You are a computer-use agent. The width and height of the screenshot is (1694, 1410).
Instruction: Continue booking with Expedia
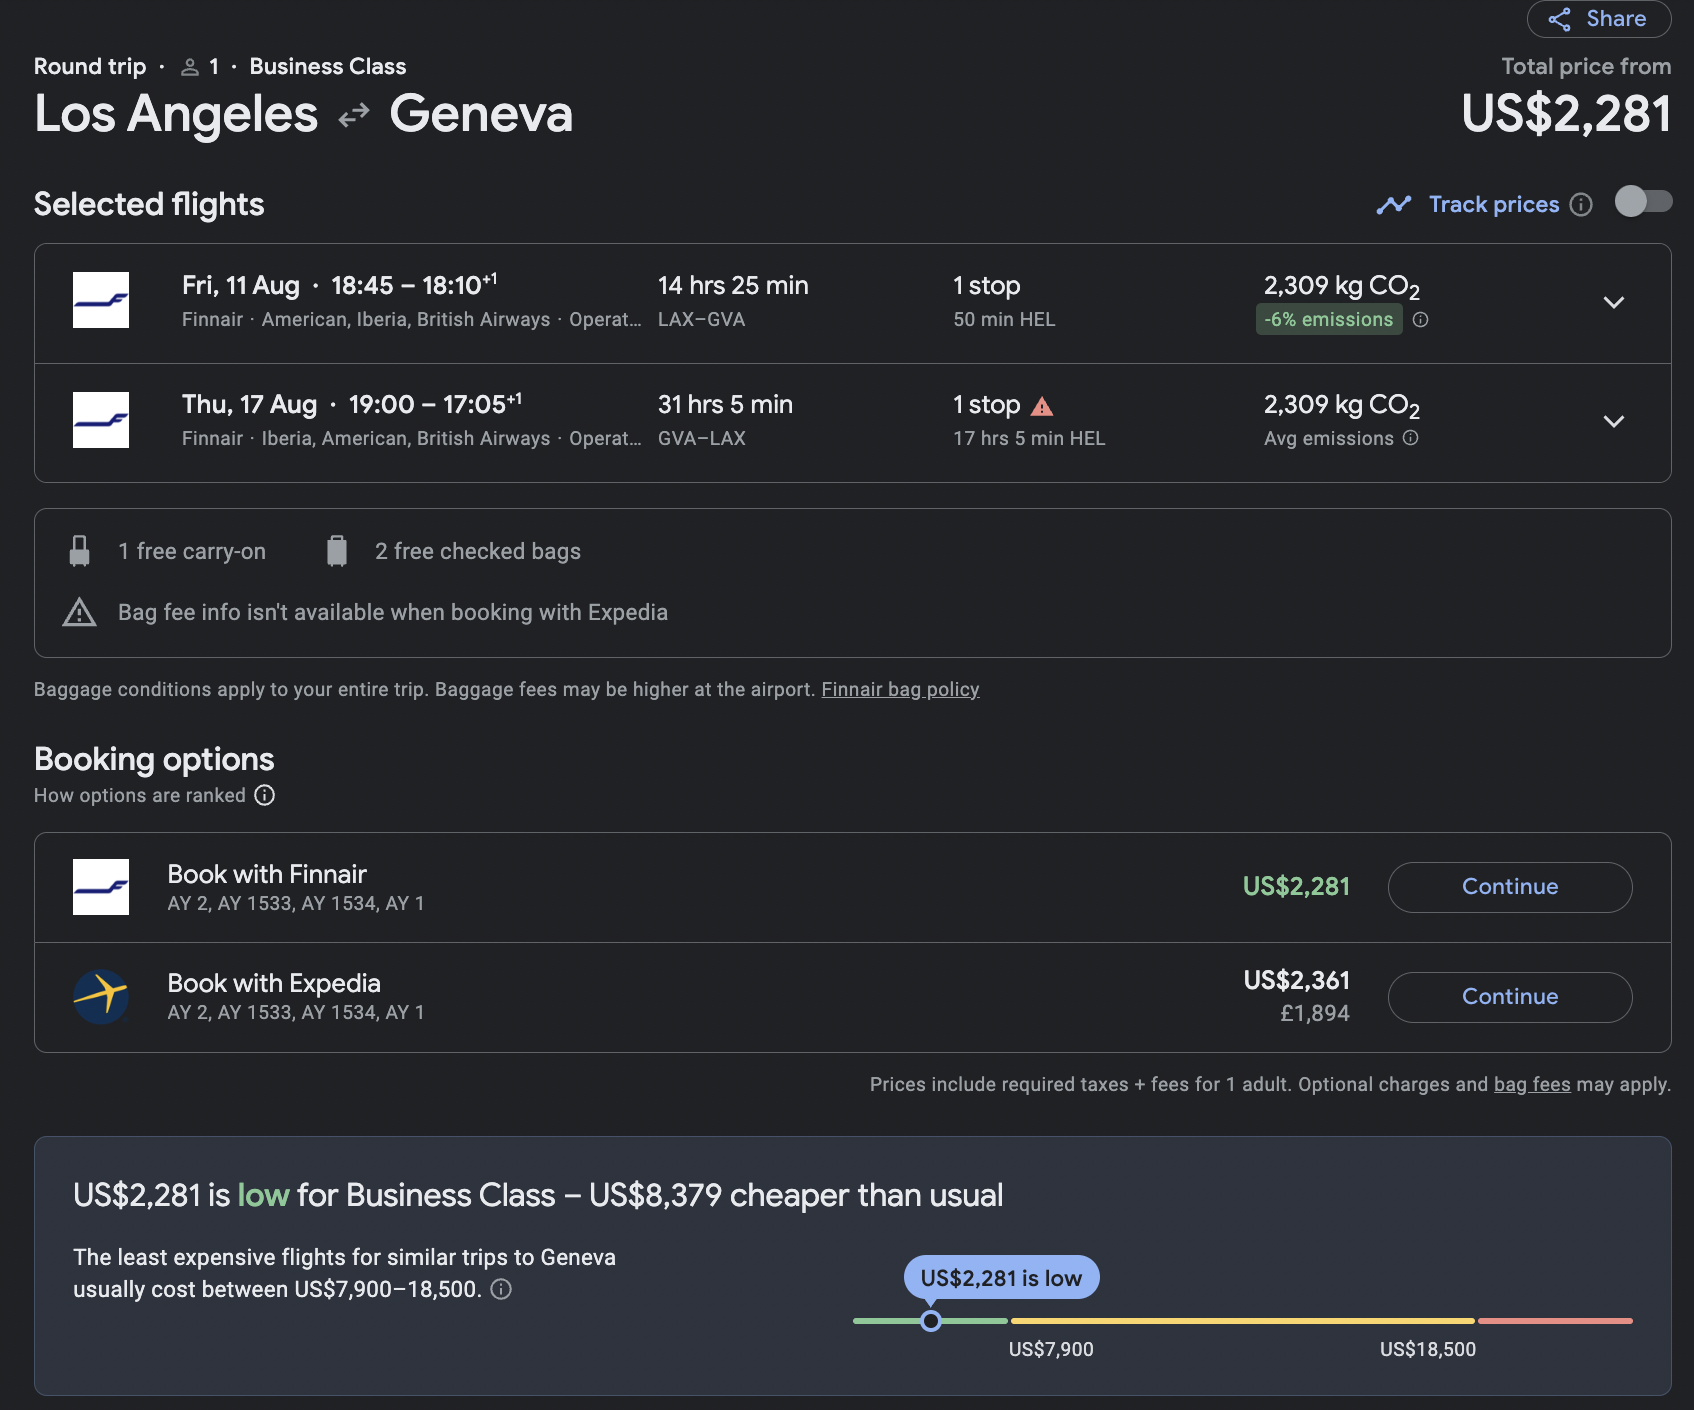(x=1510, y=997)
